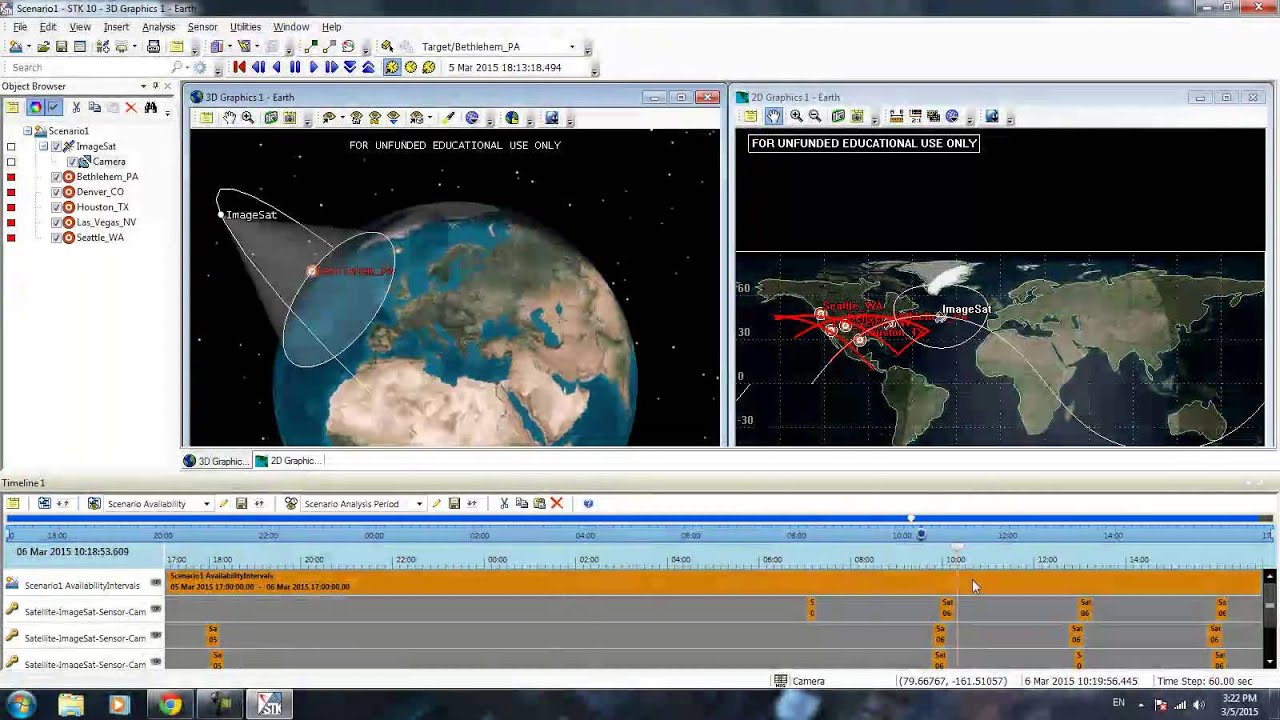Select the grab hand tool in the 2D Graphics toolbar
Image resolution: width=1280 pixels, height=720 pixels.
[x=773, y=117]
